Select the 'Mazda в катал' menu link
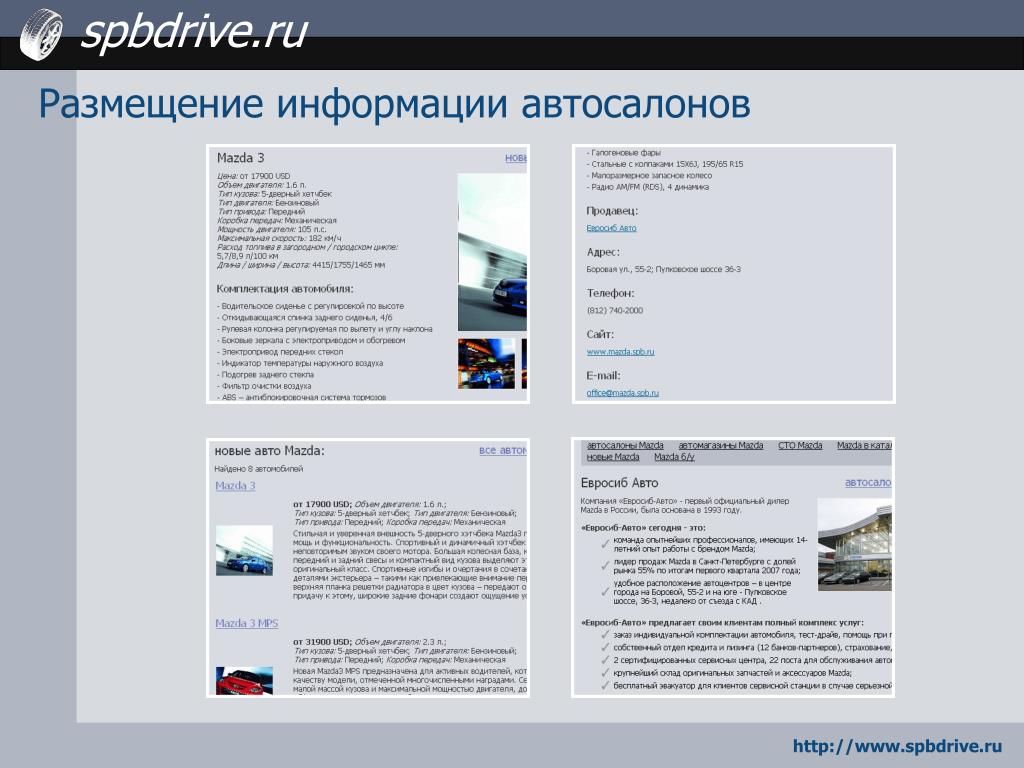Screen dimensions: 1024x768 click(x=864, y=445)
